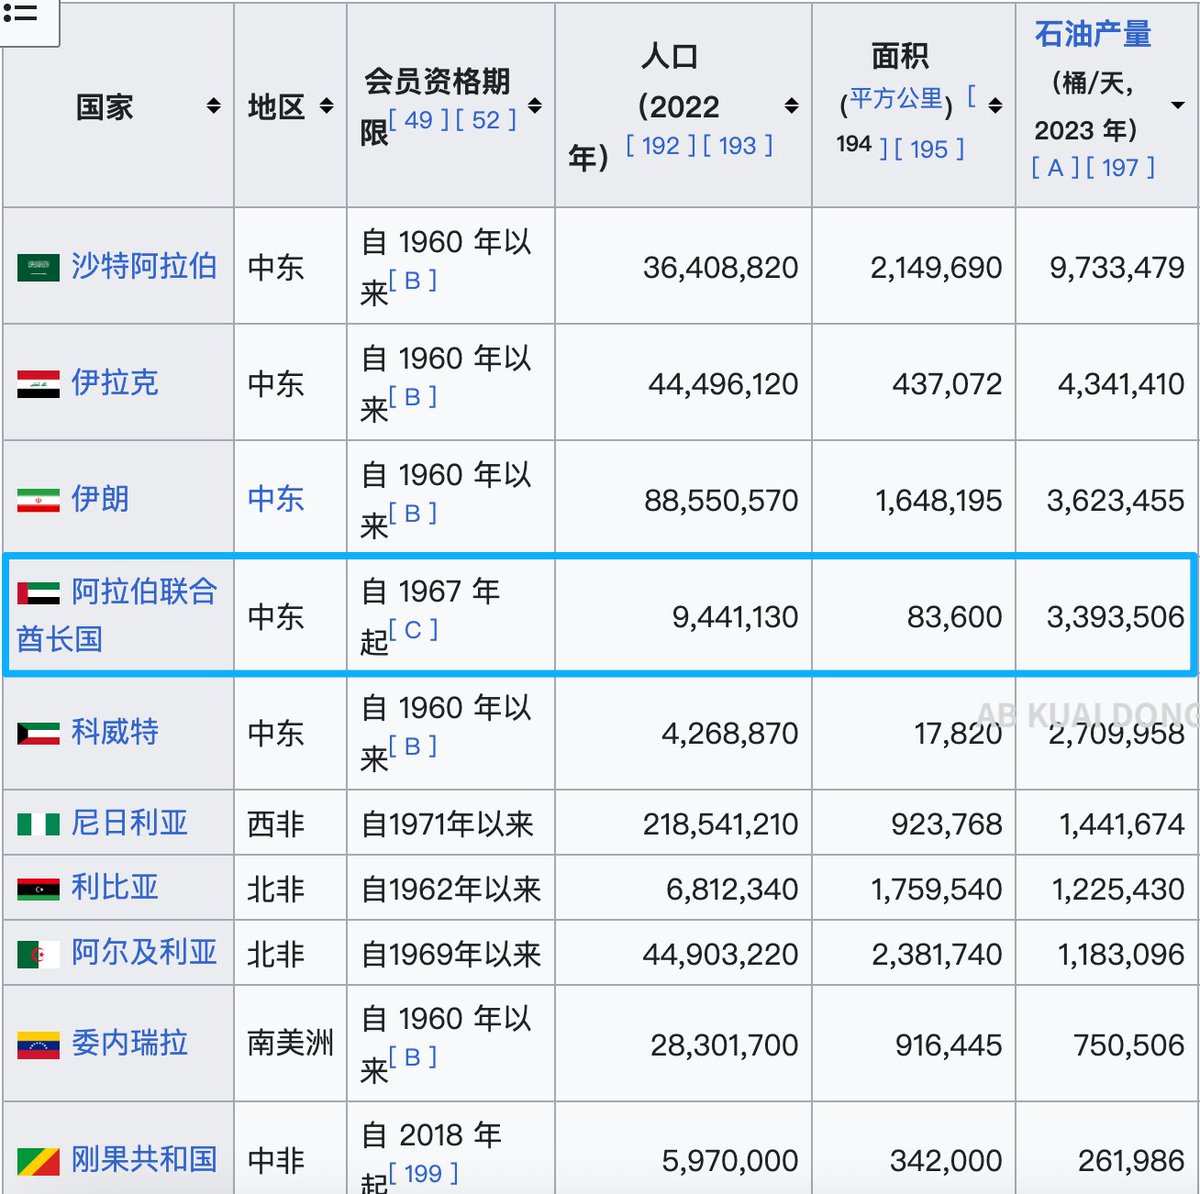The height and width of the screenshot is (1194, 1200).
Task: Open the 伊拉克 article link
Action: [115, 383]
